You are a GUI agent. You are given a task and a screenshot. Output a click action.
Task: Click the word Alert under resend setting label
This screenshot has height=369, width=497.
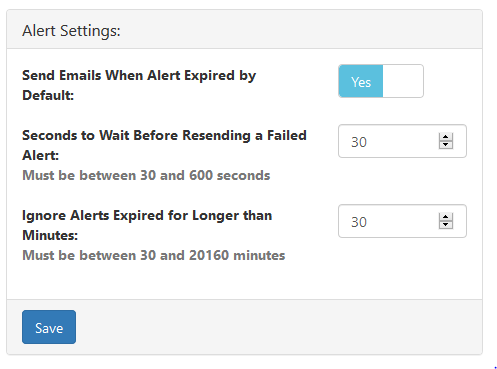(40, 155)
